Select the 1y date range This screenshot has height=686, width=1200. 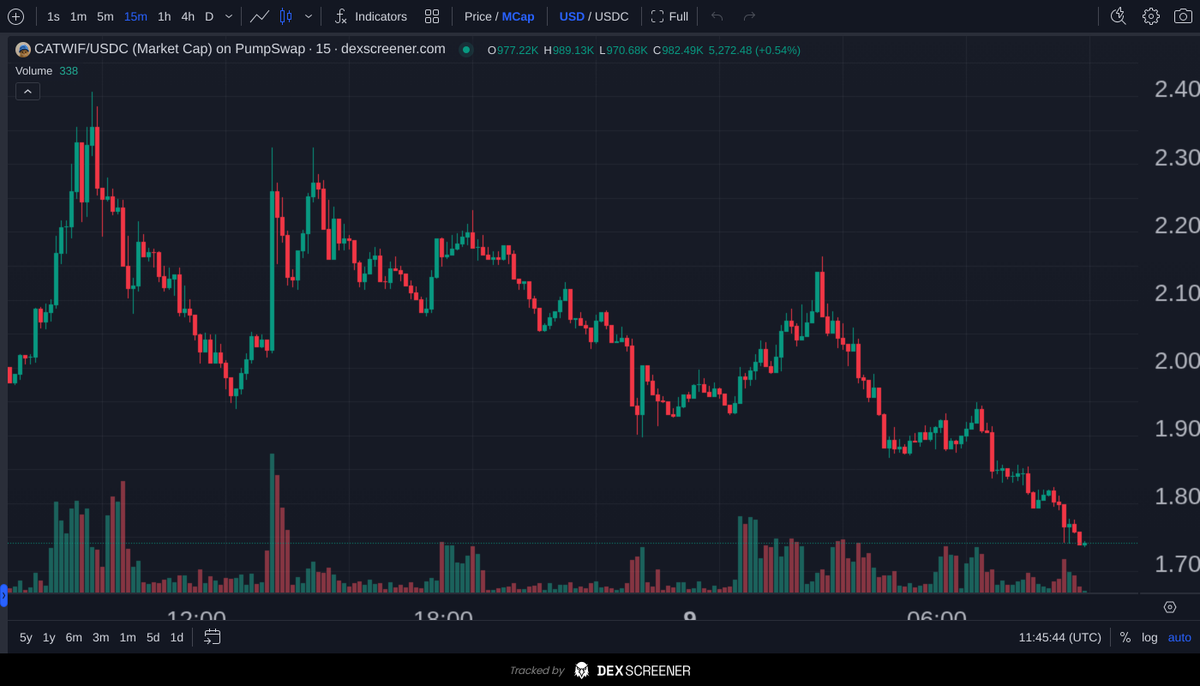pyautogui.click(x=49, y=637)
